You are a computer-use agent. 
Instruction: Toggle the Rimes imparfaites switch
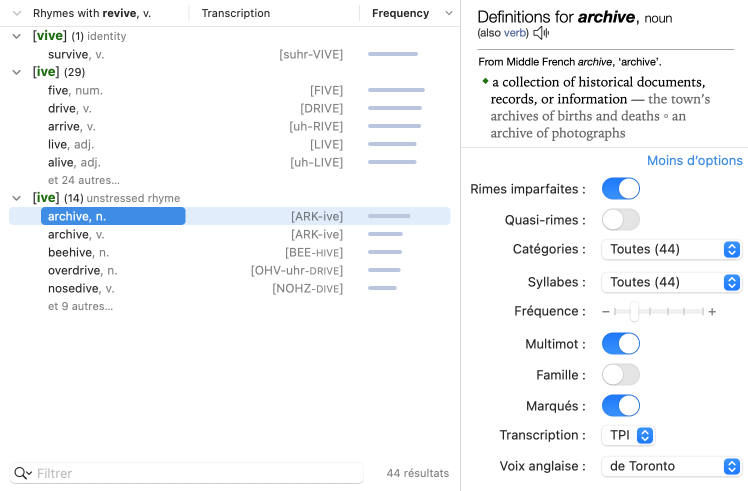click(620, 188)
